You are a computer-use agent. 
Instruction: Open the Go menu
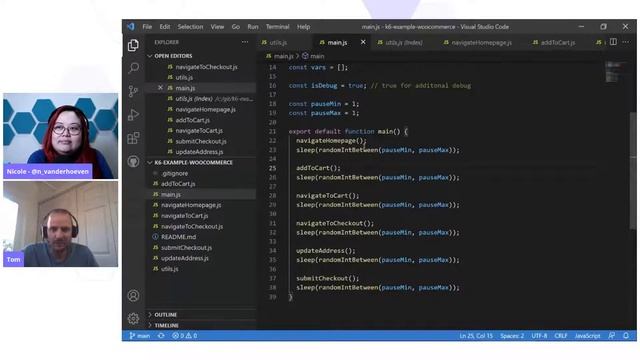(236, 27)
